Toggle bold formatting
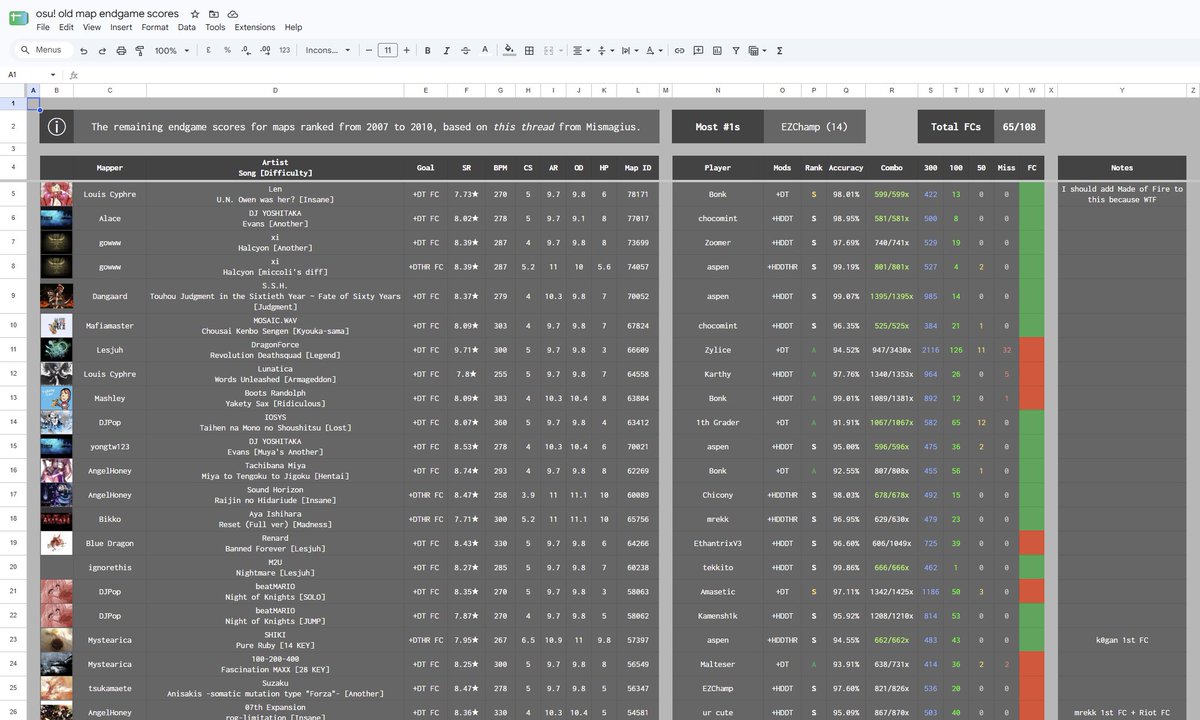1200x720 pixels. point(428,50)
